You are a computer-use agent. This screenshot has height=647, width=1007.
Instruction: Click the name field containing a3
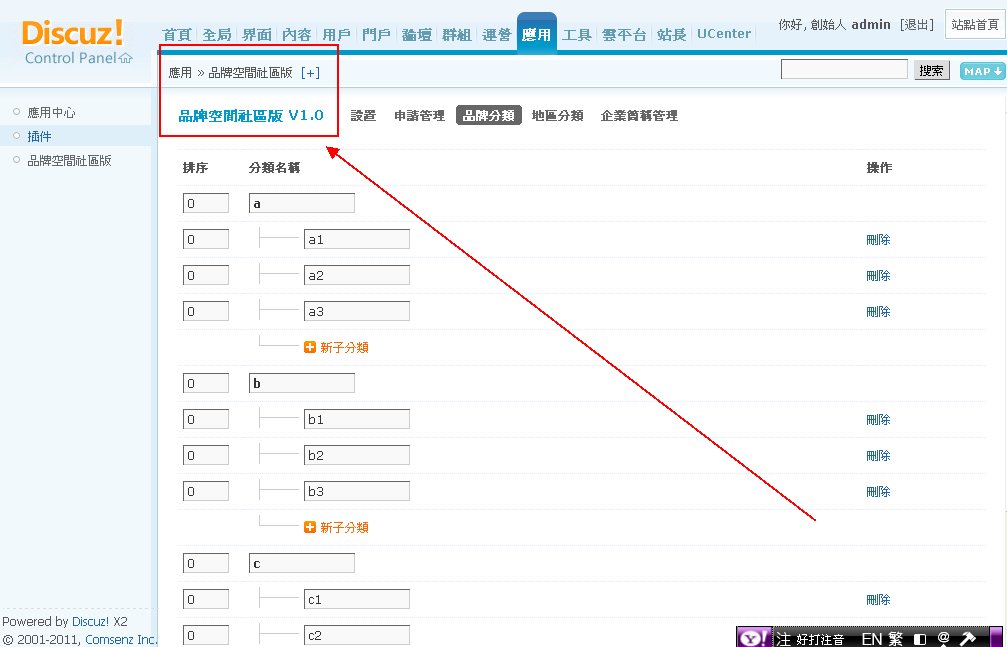click(356, 311)
